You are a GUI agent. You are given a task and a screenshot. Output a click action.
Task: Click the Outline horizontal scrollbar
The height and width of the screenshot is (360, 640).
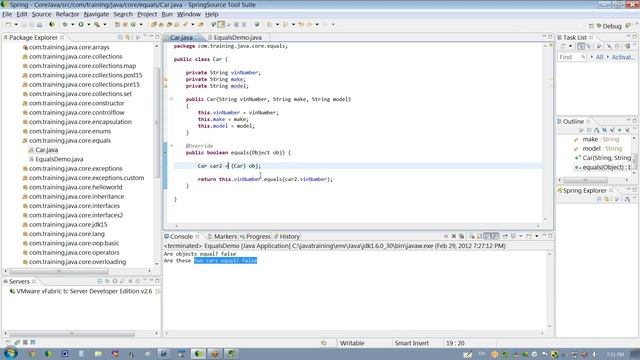pos(585,180)
